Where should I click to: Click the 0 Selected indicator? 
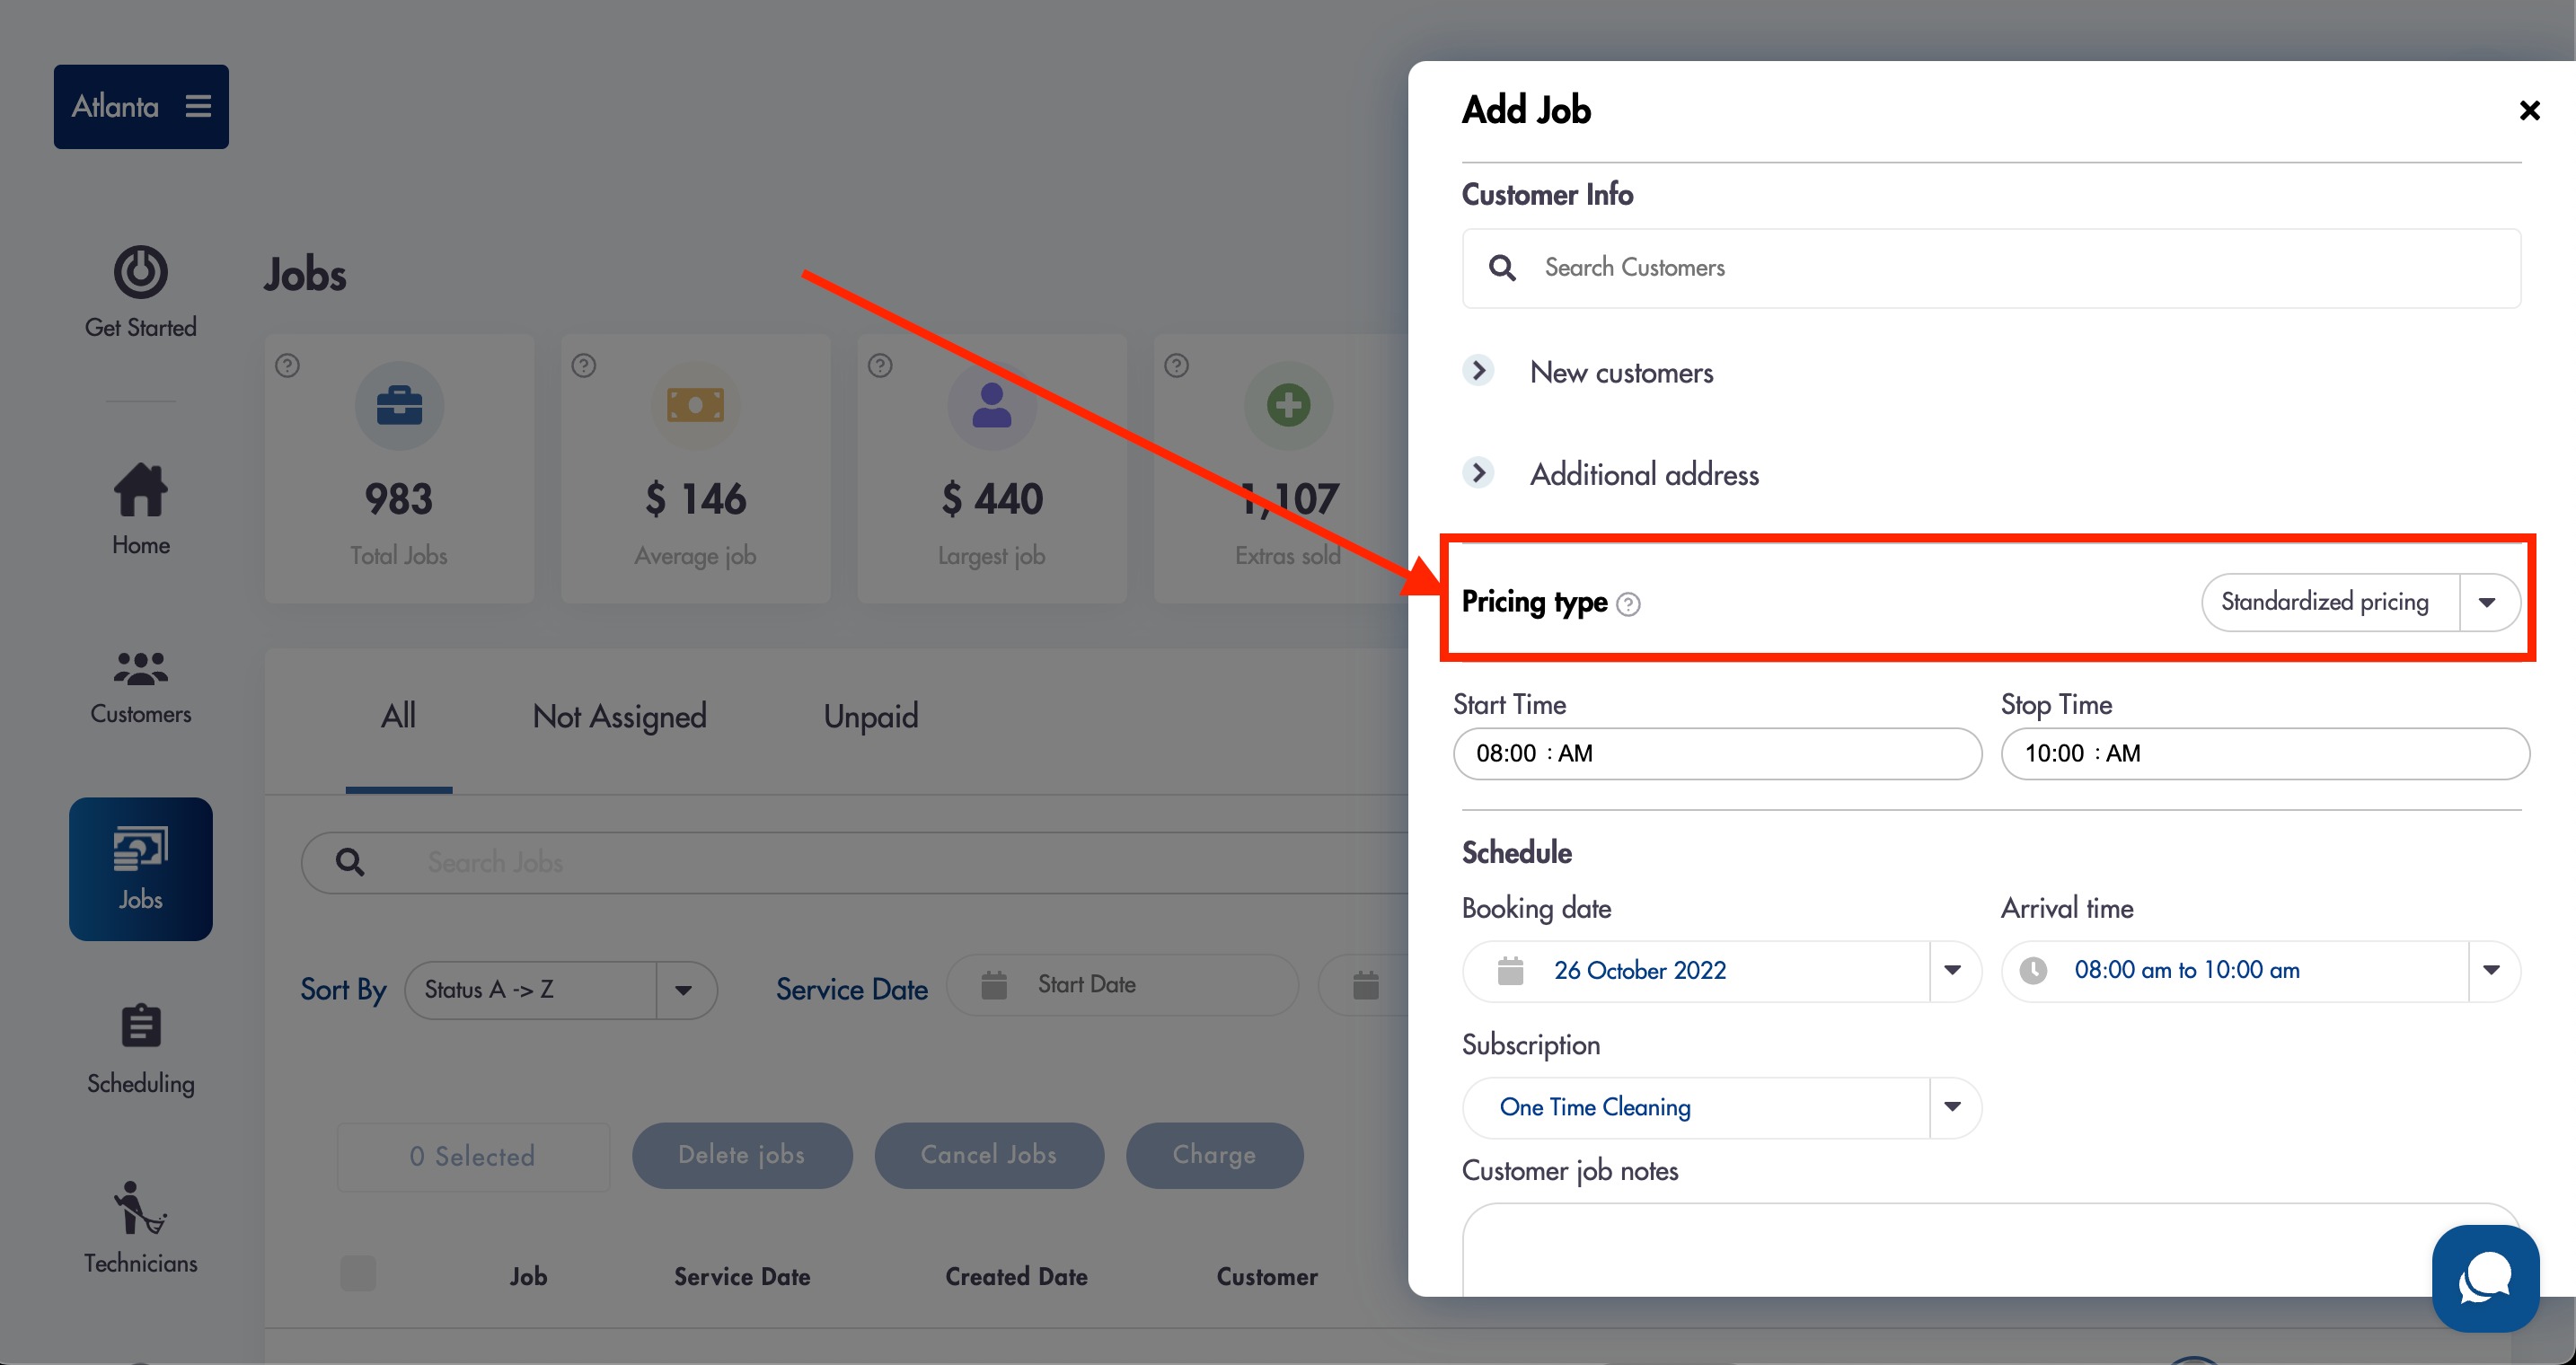coord(473,1157)
